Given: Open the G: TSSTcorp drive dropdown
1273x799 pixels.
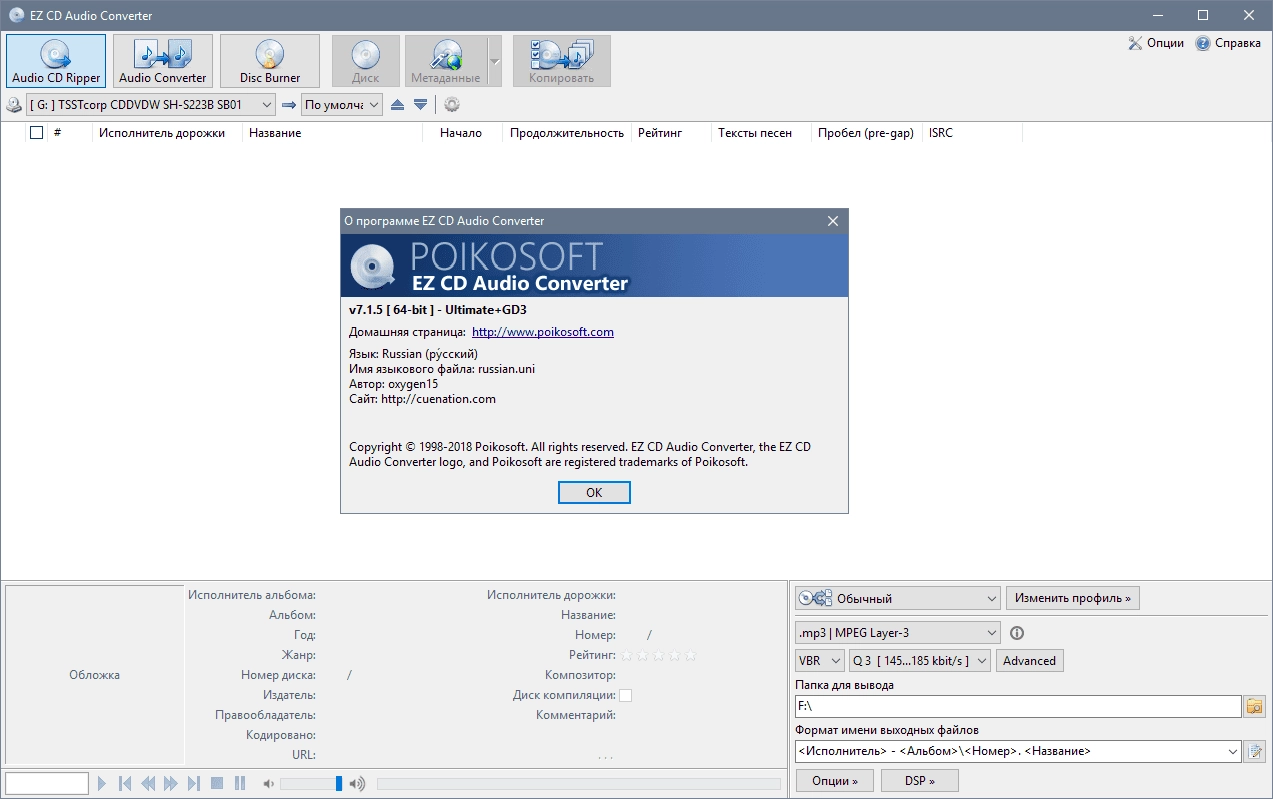Looking at the screenshot, I should coord(151,104).
